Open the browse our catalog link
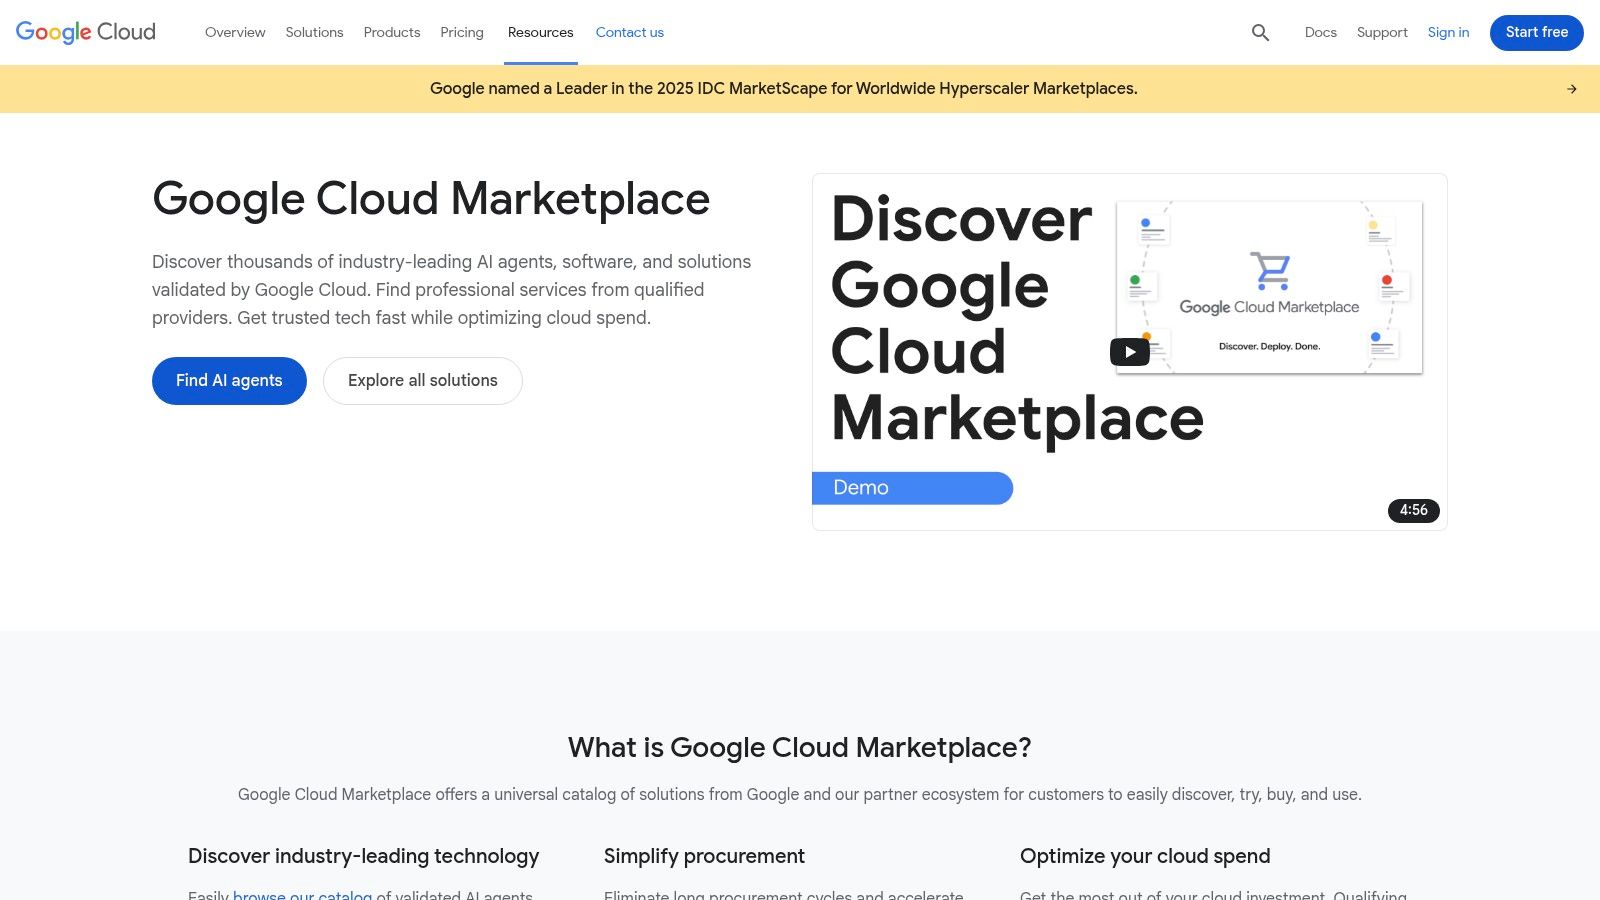 (300, 896)
